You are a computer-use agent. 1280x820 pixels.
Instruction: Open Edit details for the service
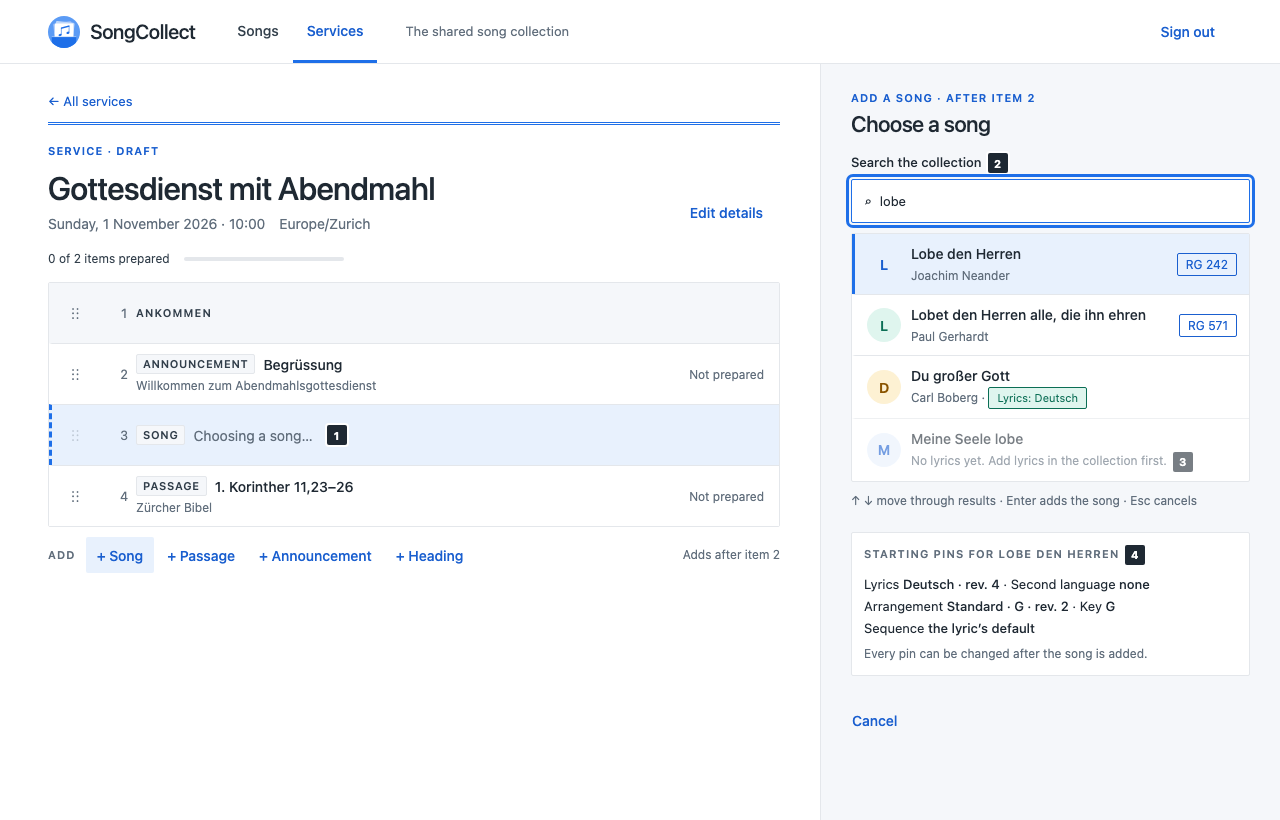tap(726, 213)
